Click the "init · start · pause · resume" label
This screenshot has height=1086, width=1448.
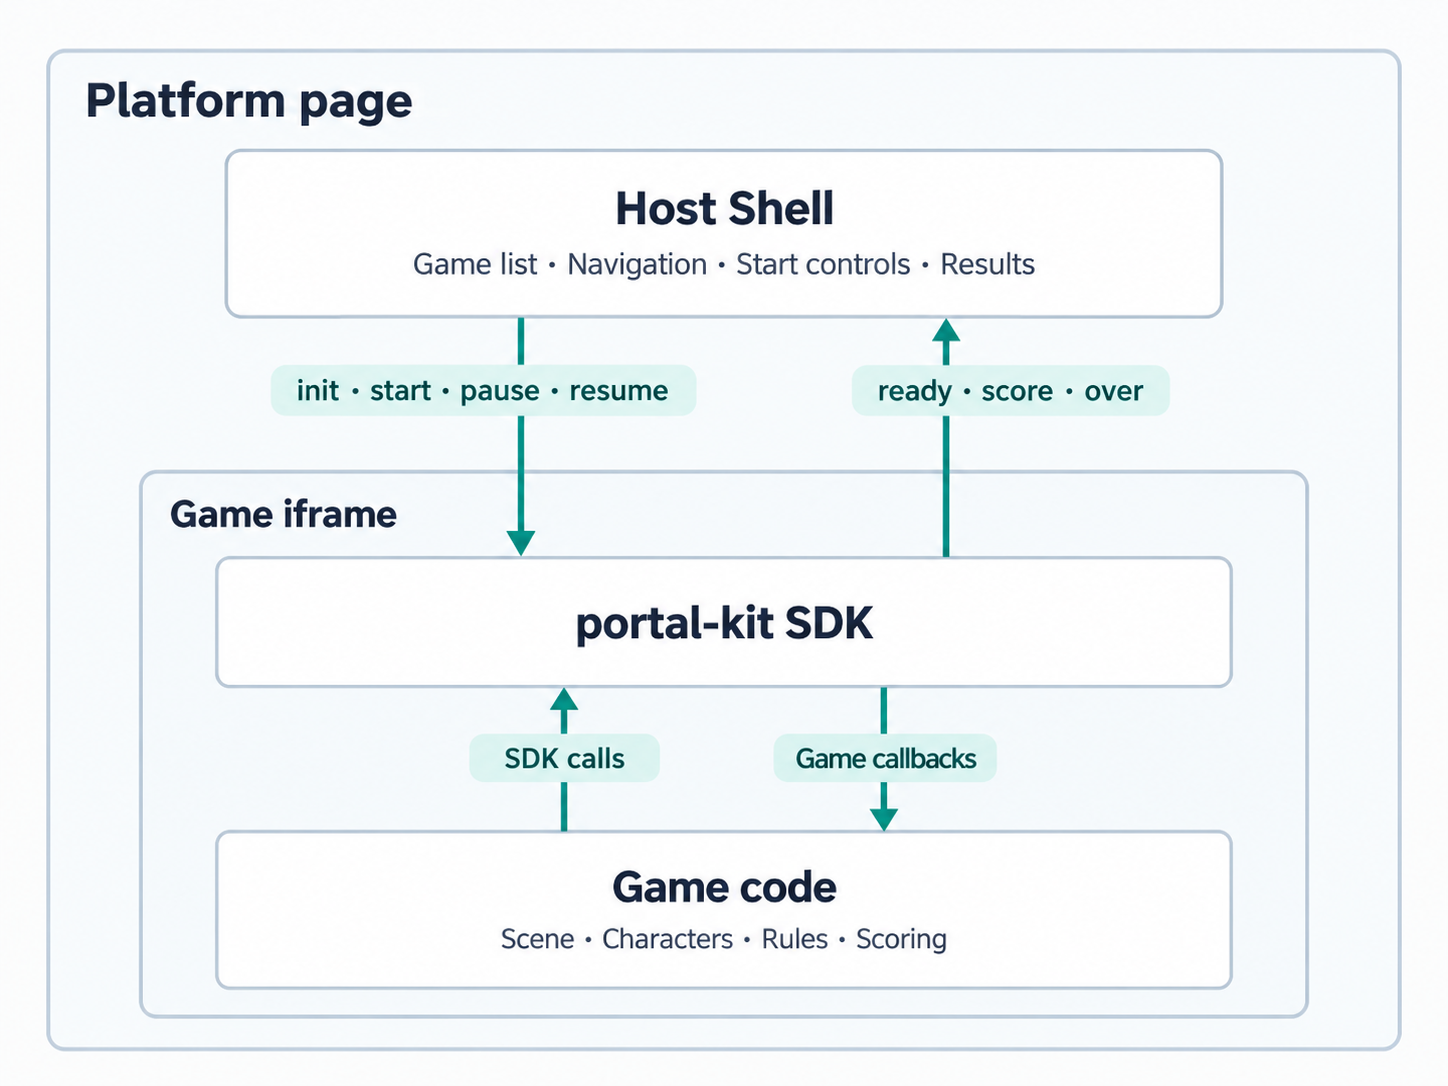click(483, 390)
